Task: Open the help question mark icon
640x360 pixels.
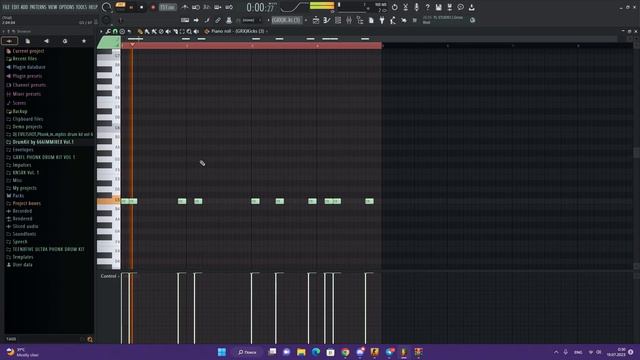Action: pyautogui.click(x=427, y=7)
